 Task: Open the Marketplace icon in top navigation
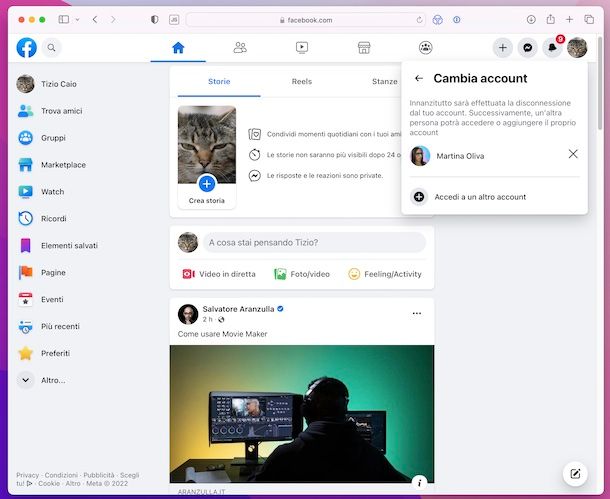click(x=364, y=48)
